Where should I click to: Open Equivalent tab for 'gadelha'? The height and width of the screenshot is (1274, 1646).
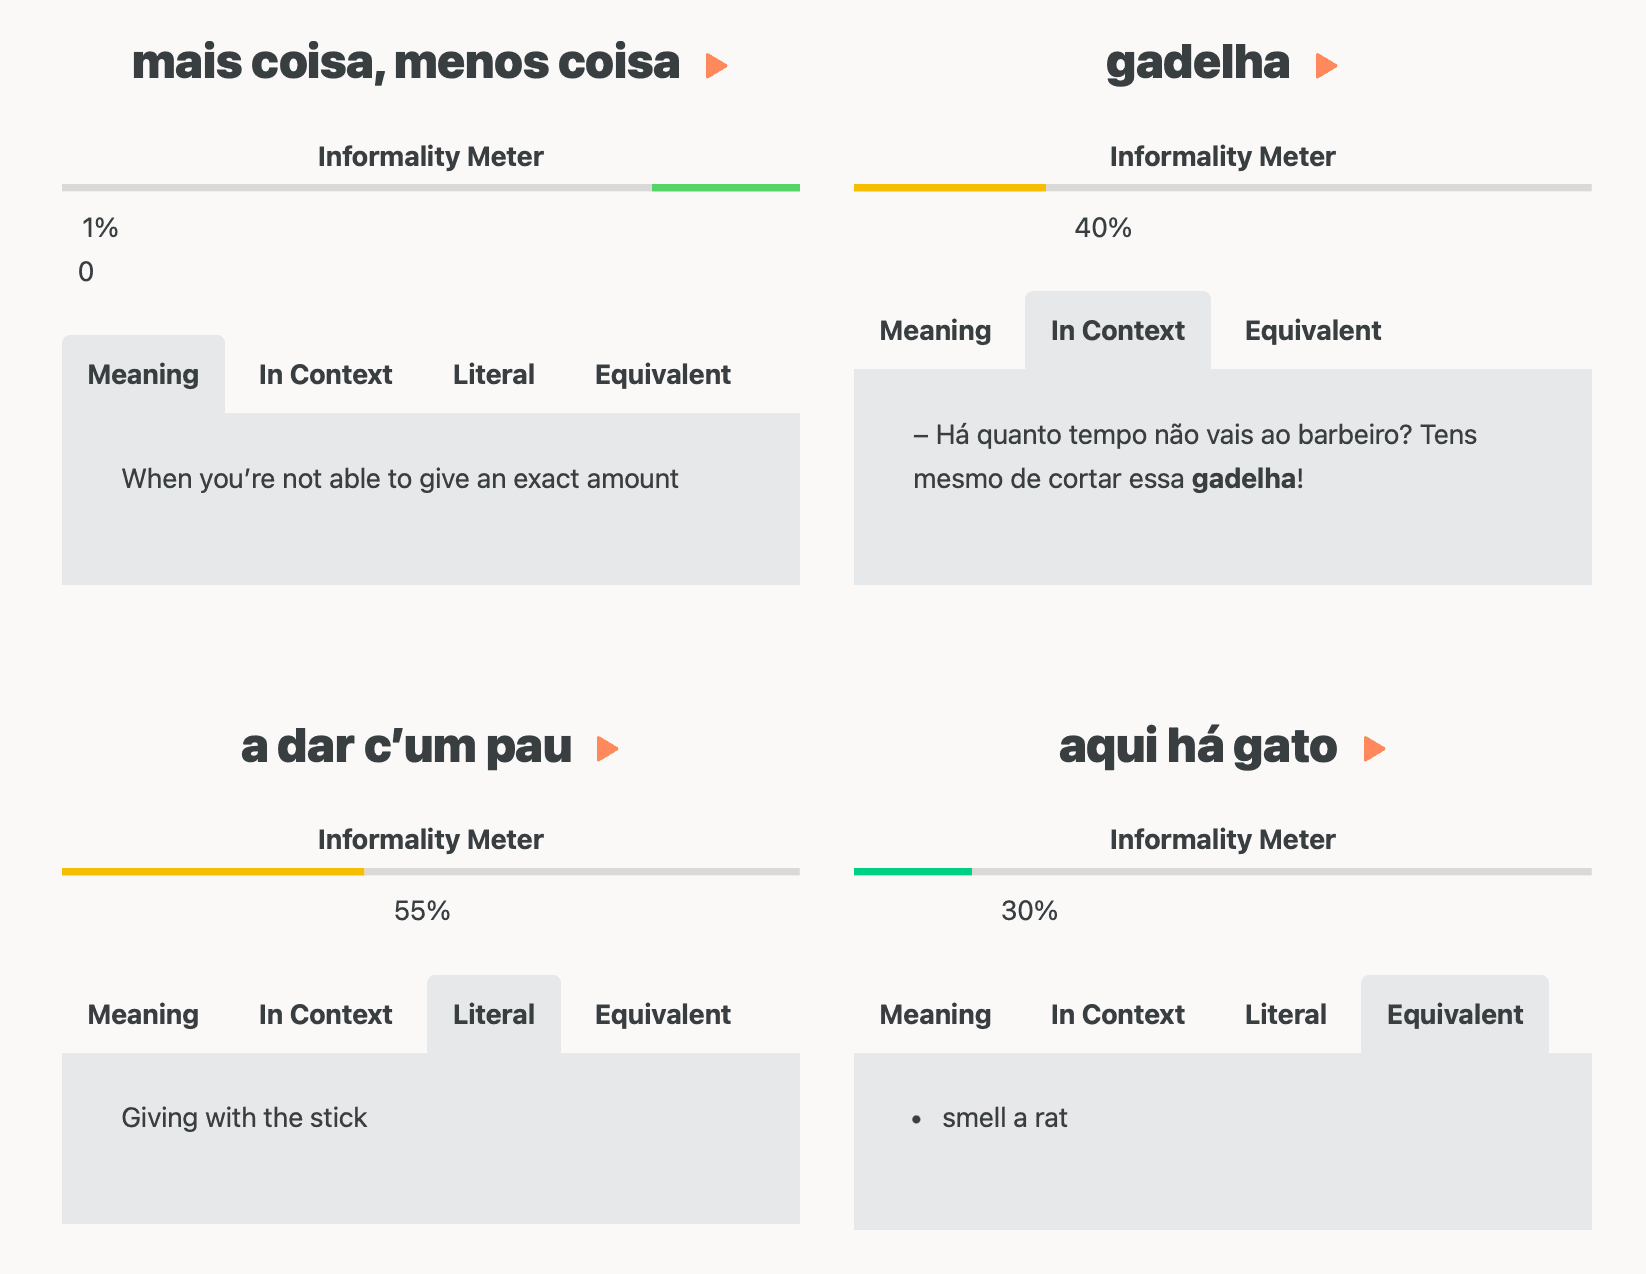click(1312, 331)
